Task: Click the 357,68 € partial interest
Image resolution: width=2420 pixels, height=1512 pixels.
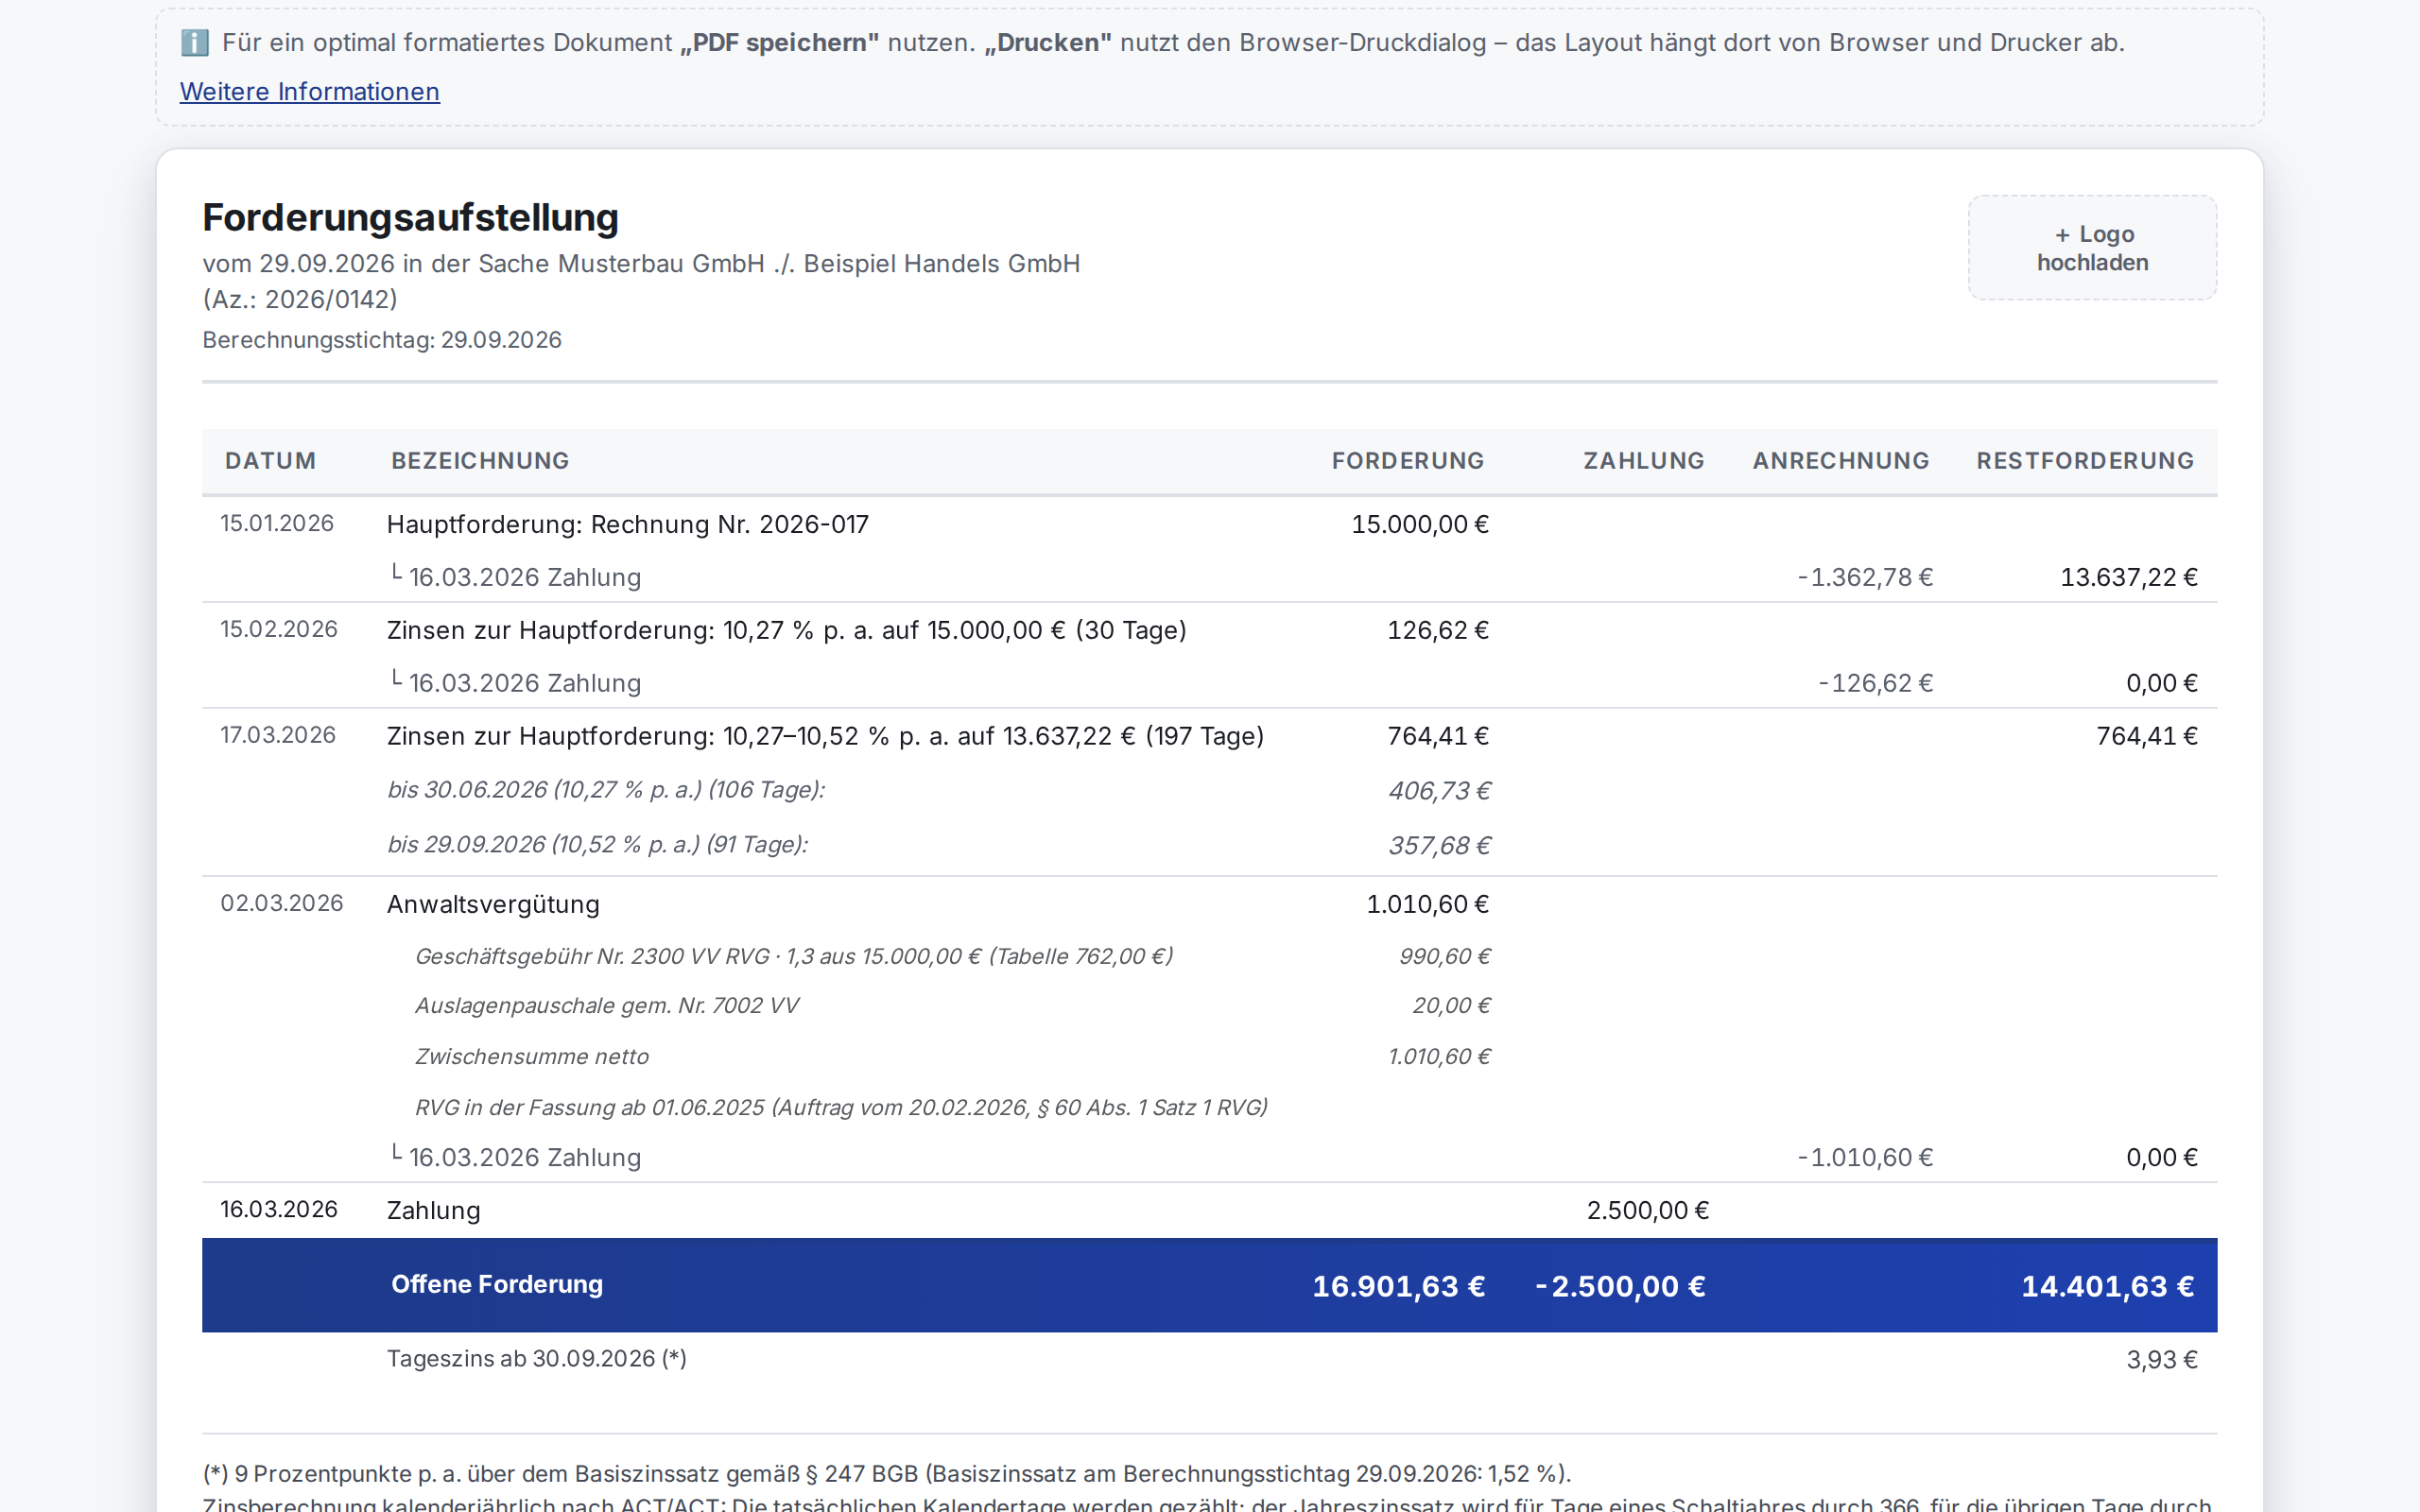Action: point(1439,846)
